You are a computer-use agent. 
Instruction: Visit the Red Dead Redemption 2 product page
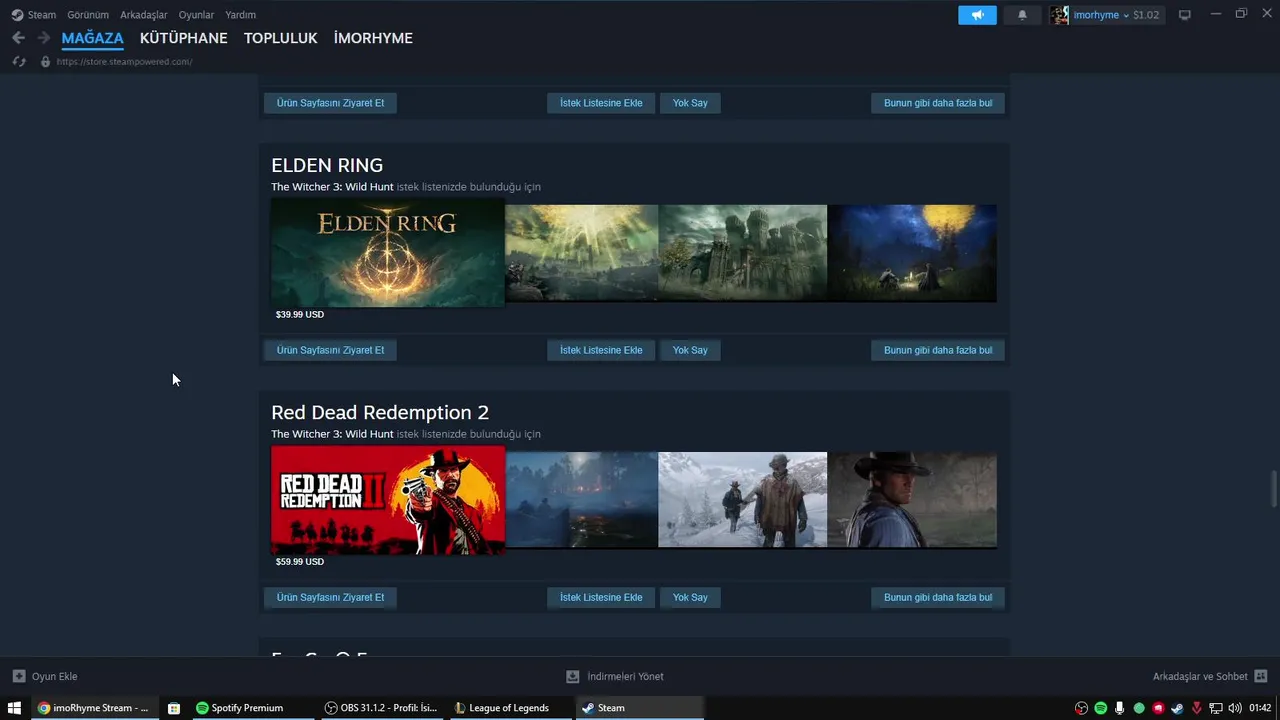tap(330, 597)
